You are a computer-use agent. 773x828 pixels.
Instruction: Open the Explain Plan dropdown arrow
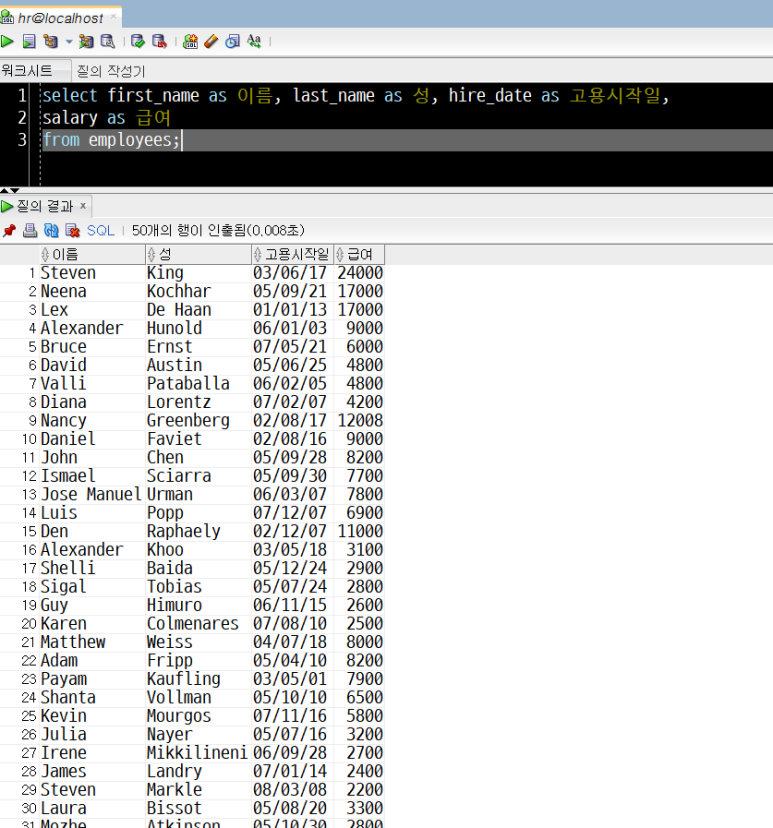click(69, 41)
